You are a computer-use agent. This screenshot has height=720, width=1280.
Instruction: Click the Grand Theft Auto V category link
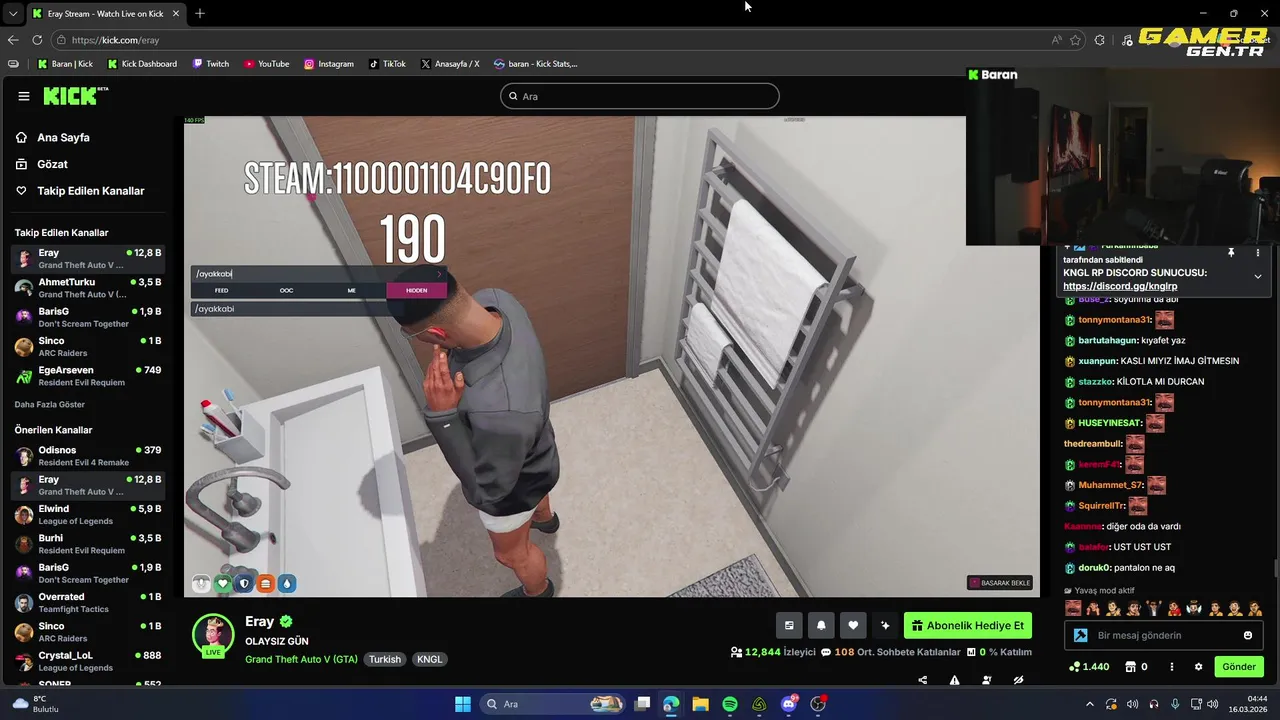[301, 660]
